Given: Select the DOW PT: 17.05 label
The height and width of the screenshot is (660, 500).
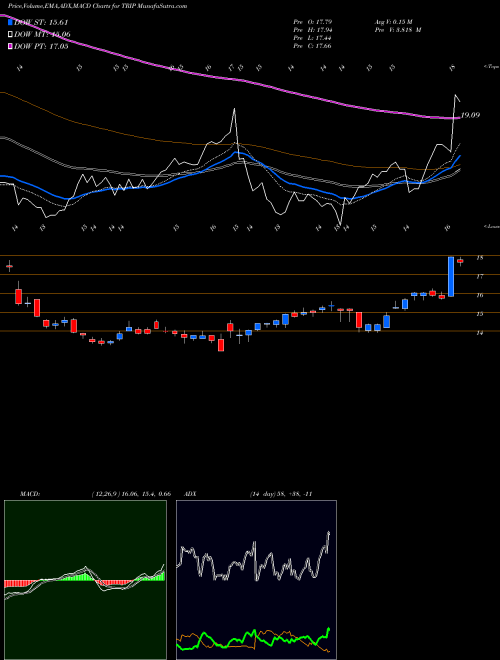Looking at the screenshot, I should point(41,46).
